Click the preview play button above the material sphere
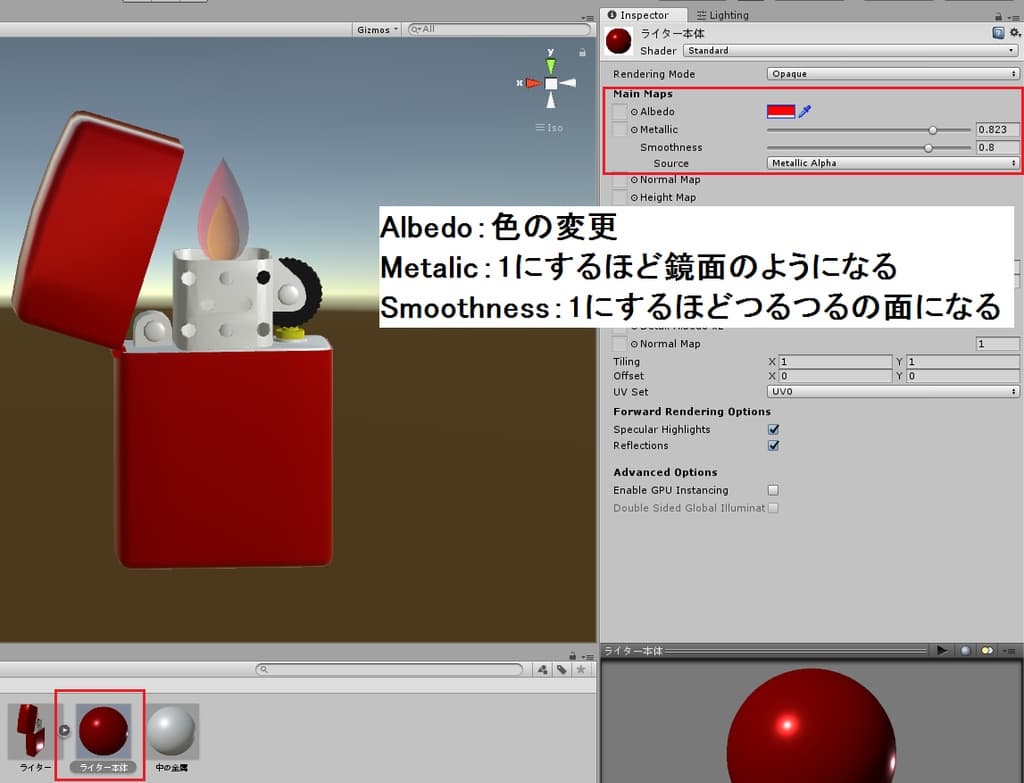This screenshot has width=1024, height=783. (941, 650)
